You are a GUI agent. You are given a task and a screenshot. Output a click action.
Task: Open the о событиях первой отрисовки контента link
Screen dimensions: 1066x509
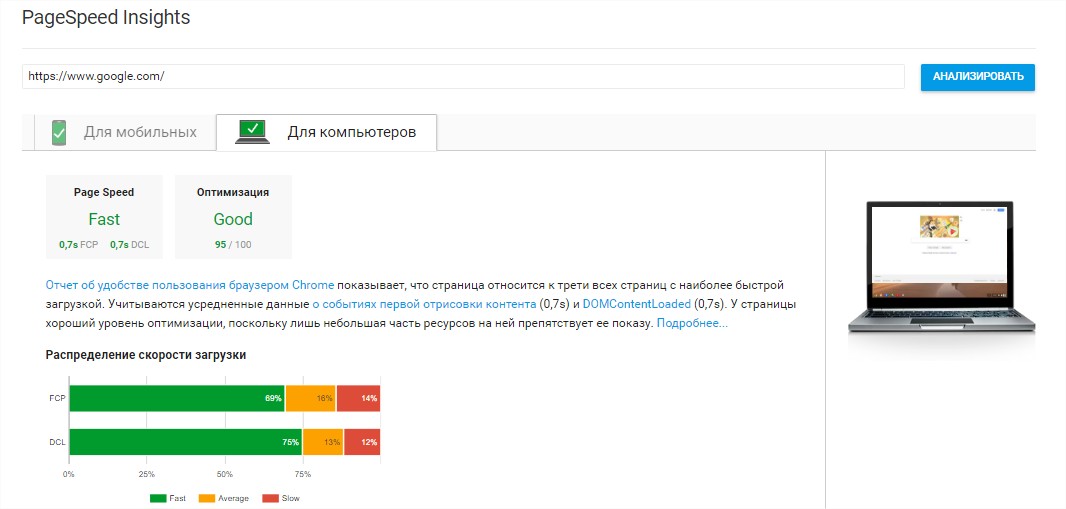pos(424,304)
